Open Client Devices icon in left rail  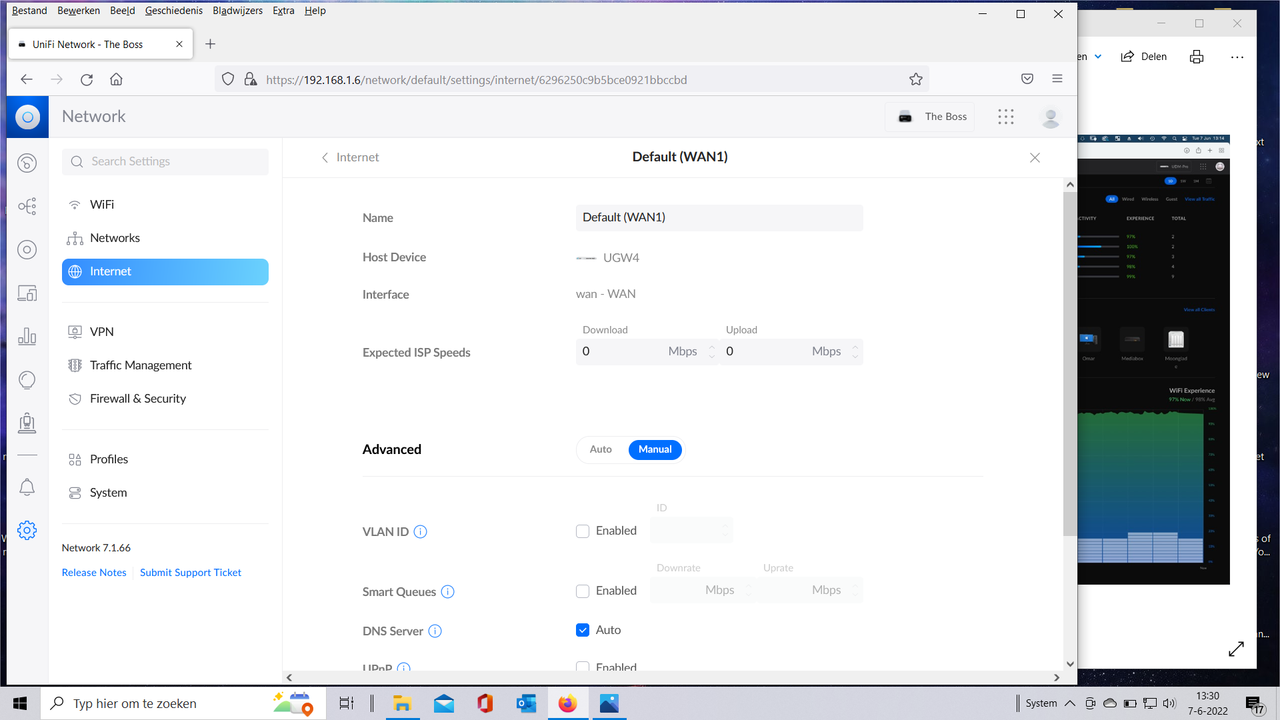[x=27, y=293]
